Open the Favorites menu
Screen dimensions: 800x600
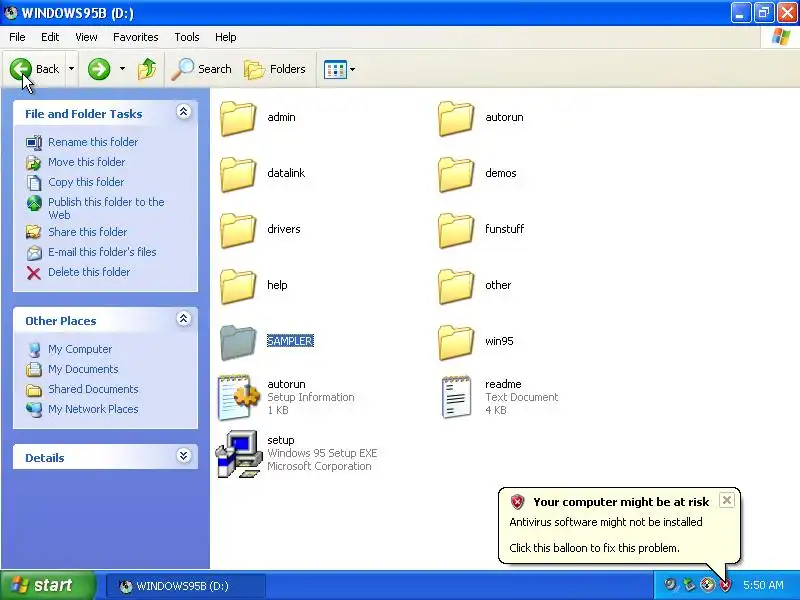(136, 37)
